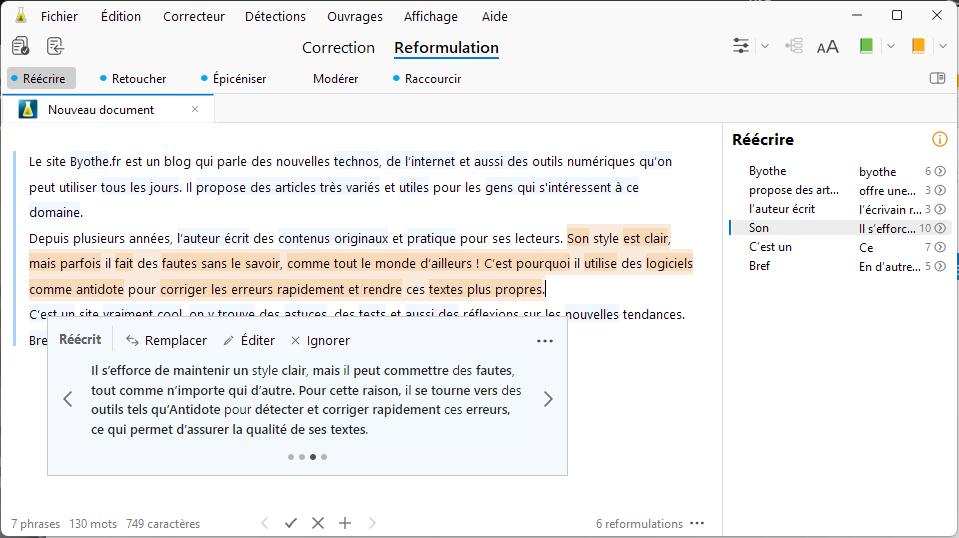Viewport: 959px width, 538px height.
Task: Click the '130 mots' word count
Action: point(93,524)
